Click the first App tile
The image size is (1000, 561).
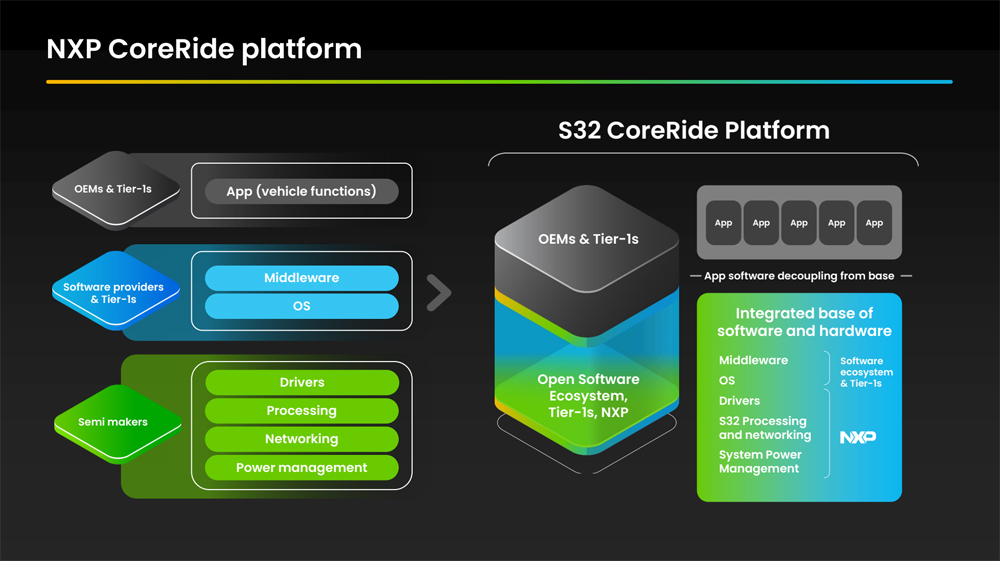click(x=723, y=223)
